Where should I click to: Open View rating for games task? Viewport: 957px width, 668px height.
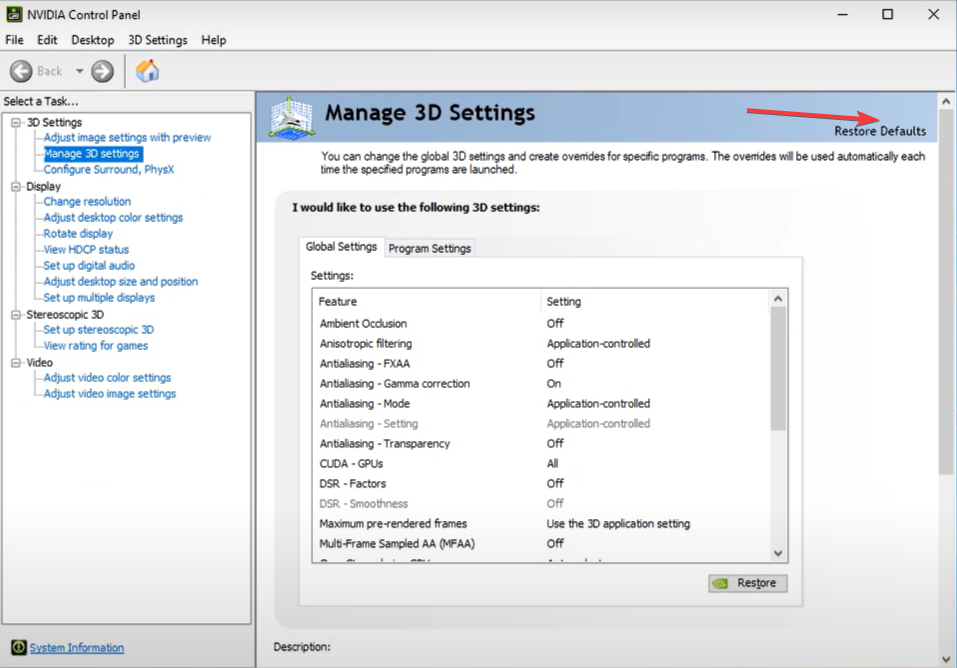95,346
